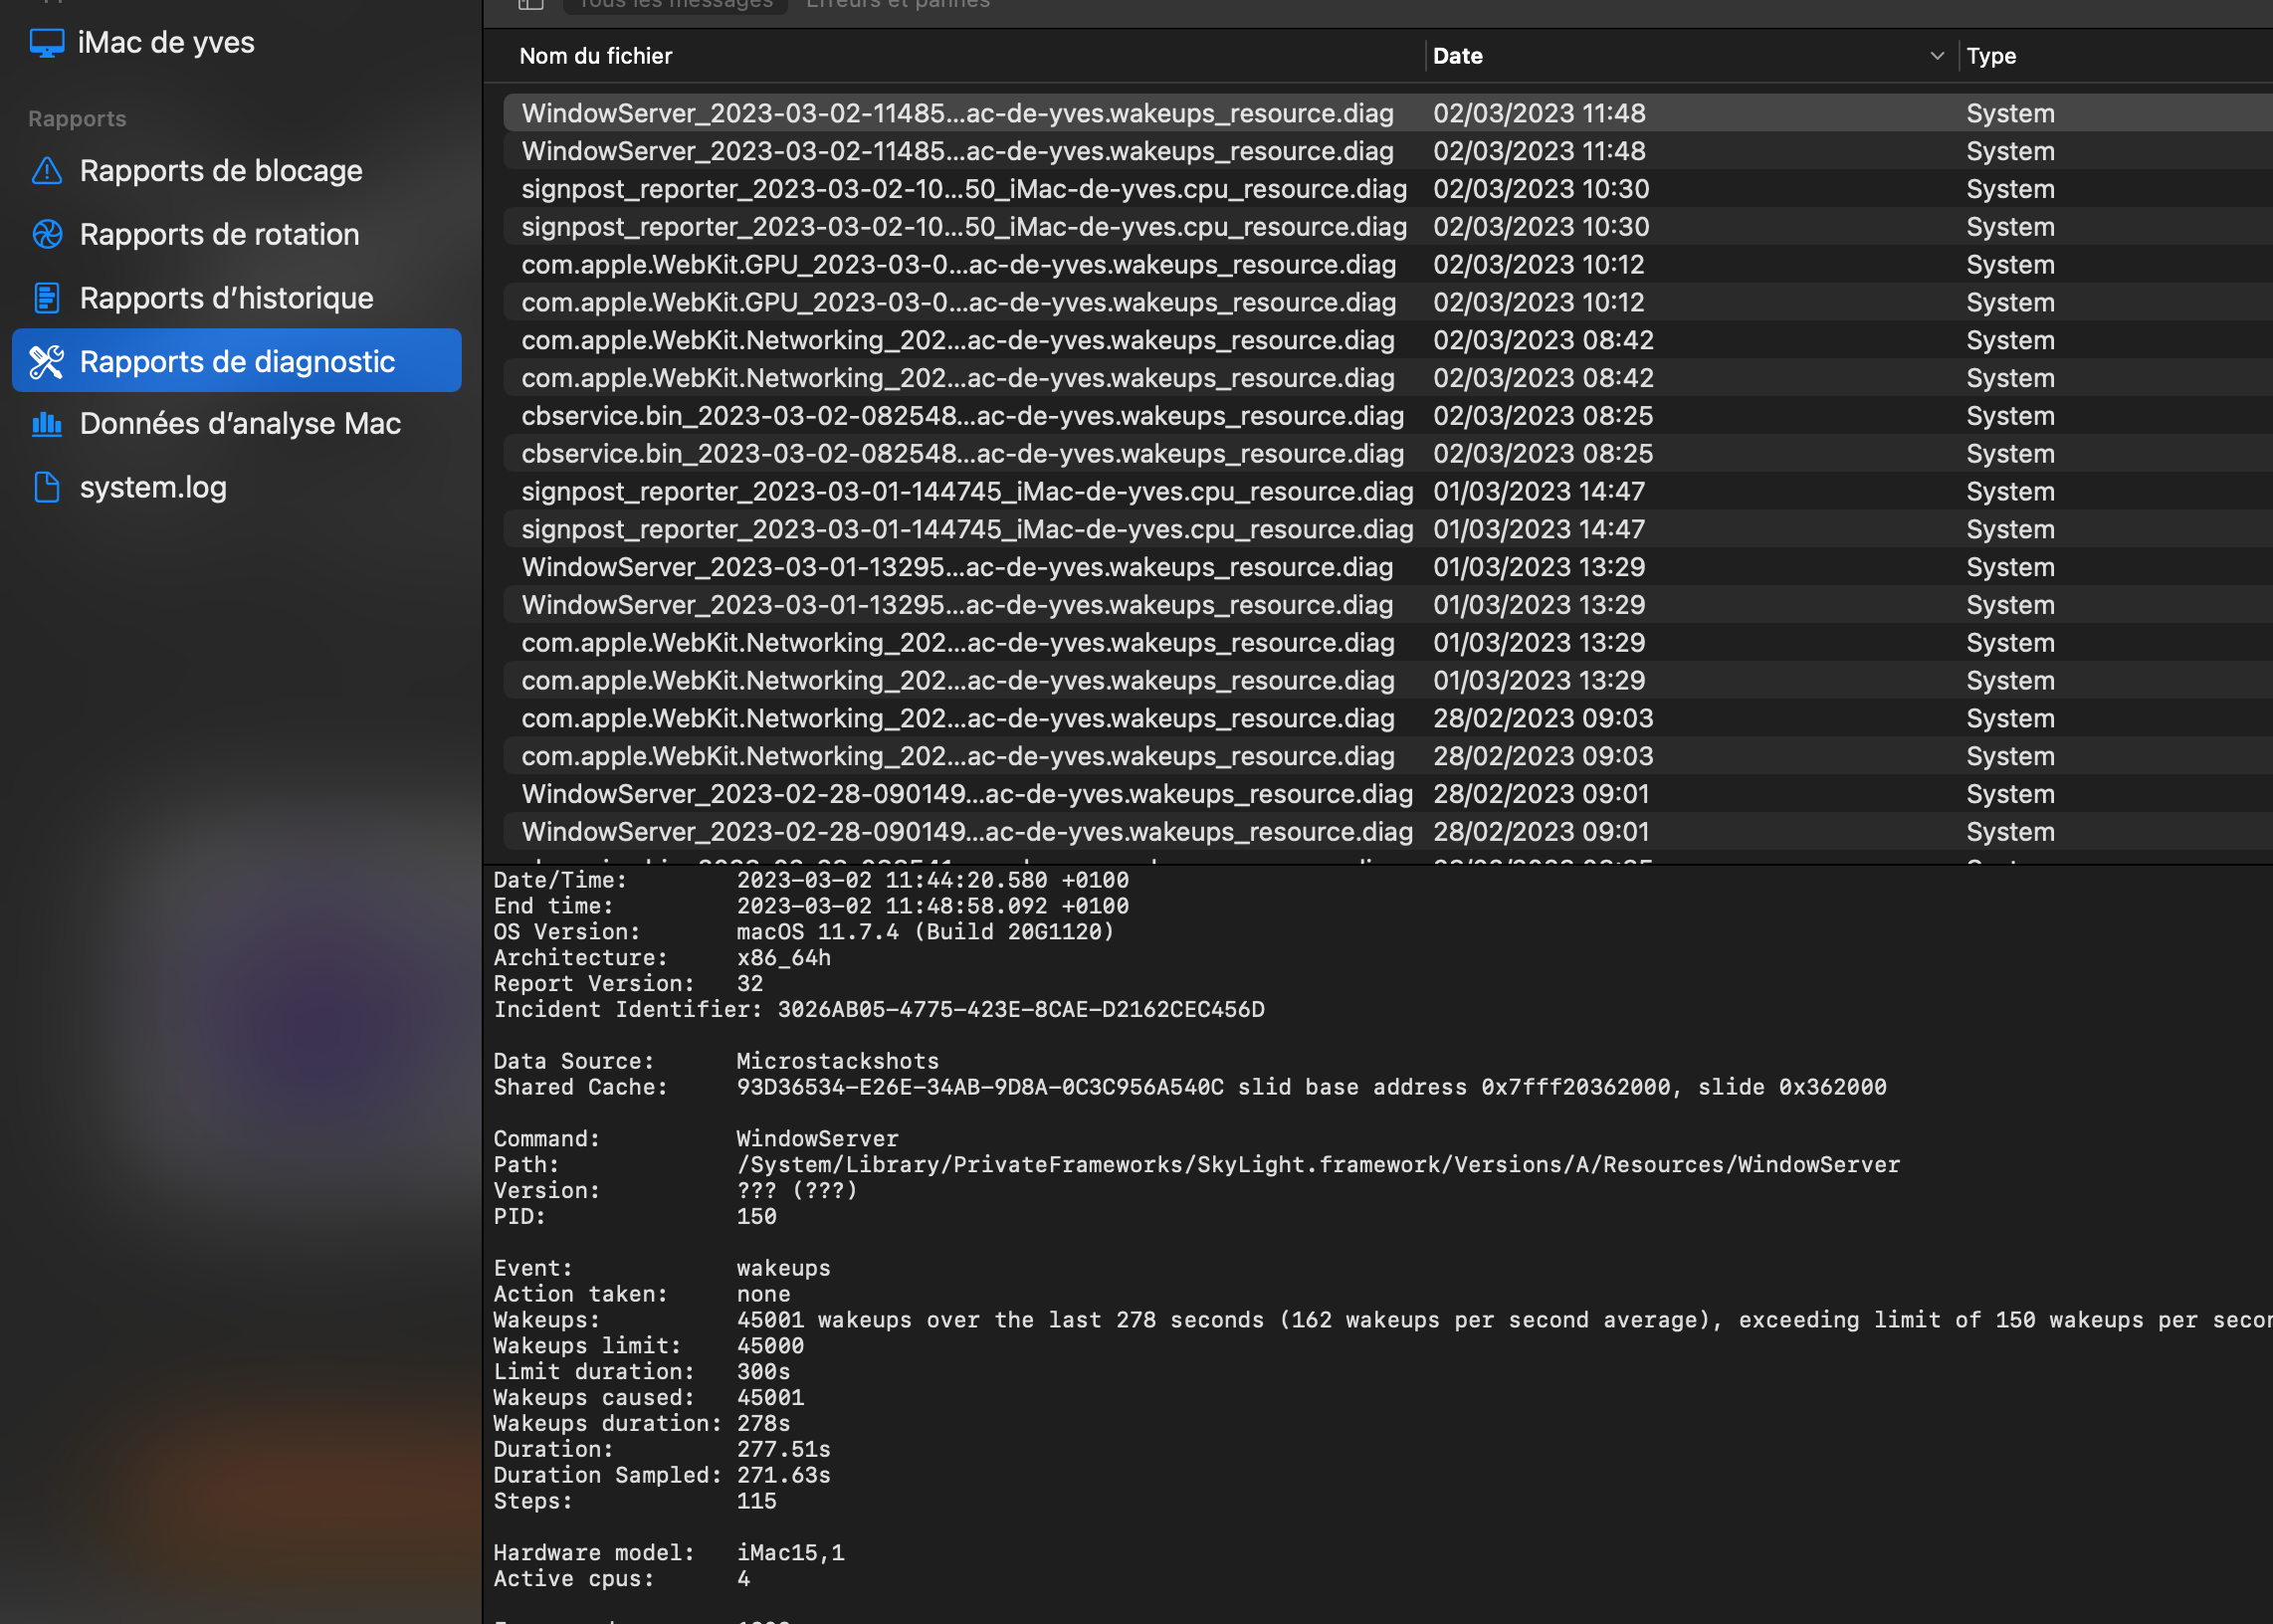The image size is (2273, 1624).
Task: Open Rapports d'historique document icon
Action: pos(47,298)
